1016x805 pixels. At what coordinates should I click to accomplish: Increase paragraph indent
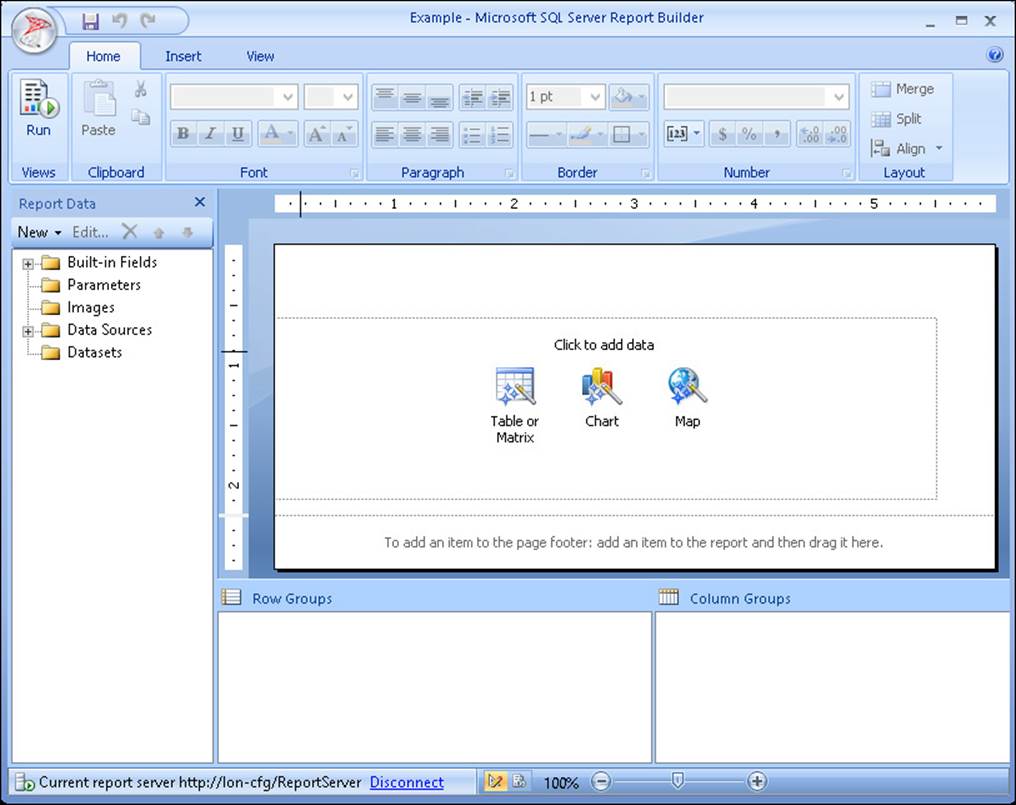(500, 97)
